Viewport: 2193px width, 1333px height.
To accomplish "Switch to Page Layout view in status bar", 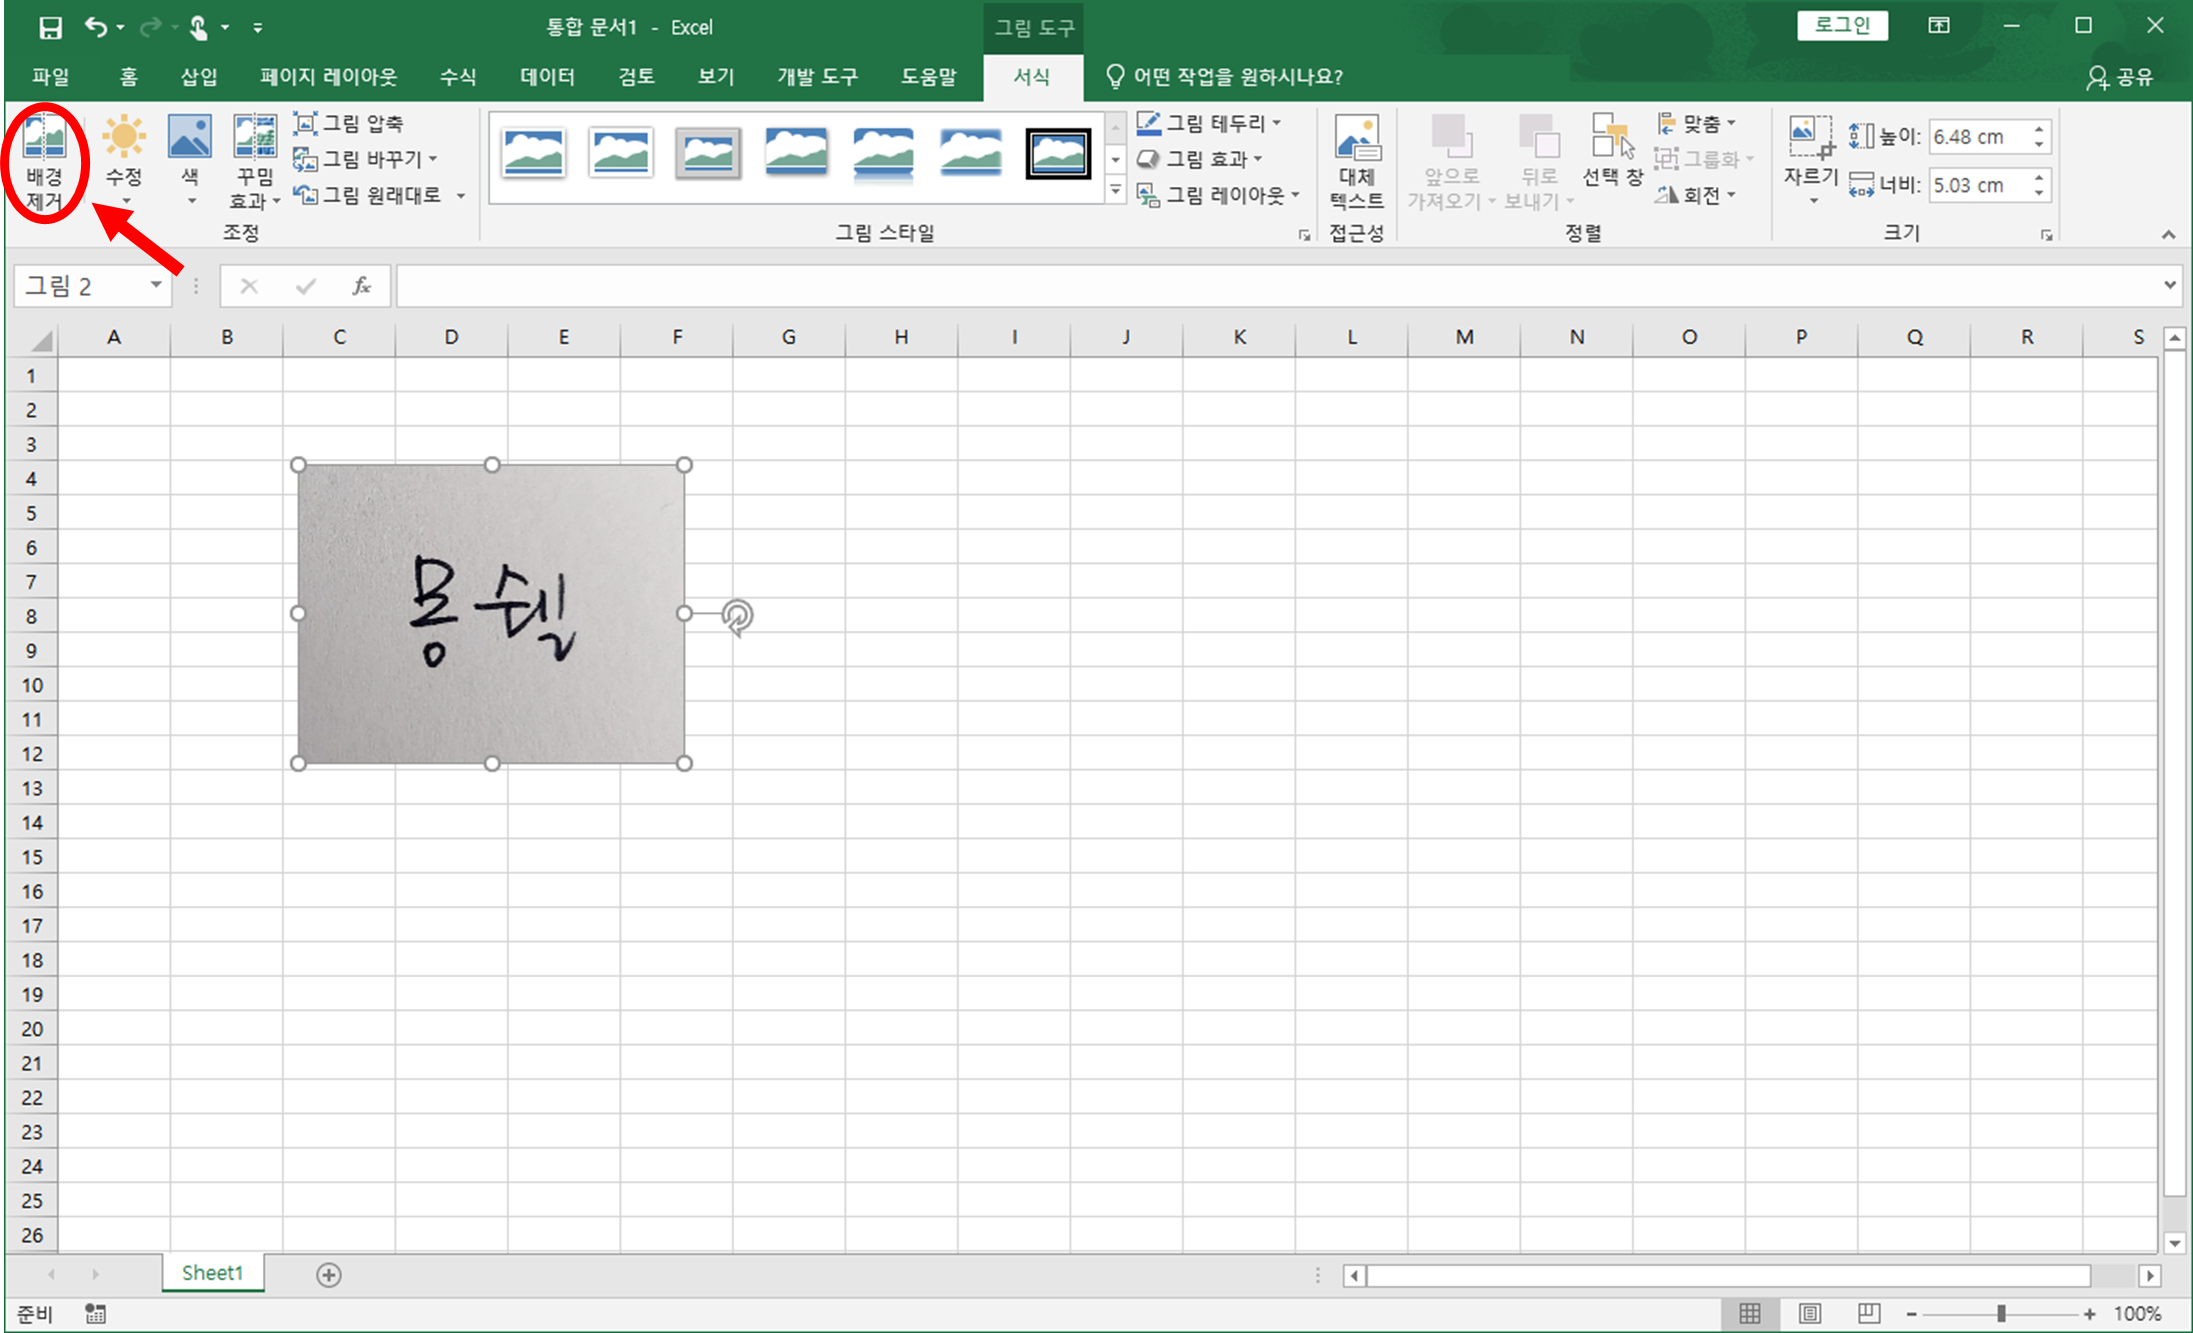I will tap(1809, 1313).
